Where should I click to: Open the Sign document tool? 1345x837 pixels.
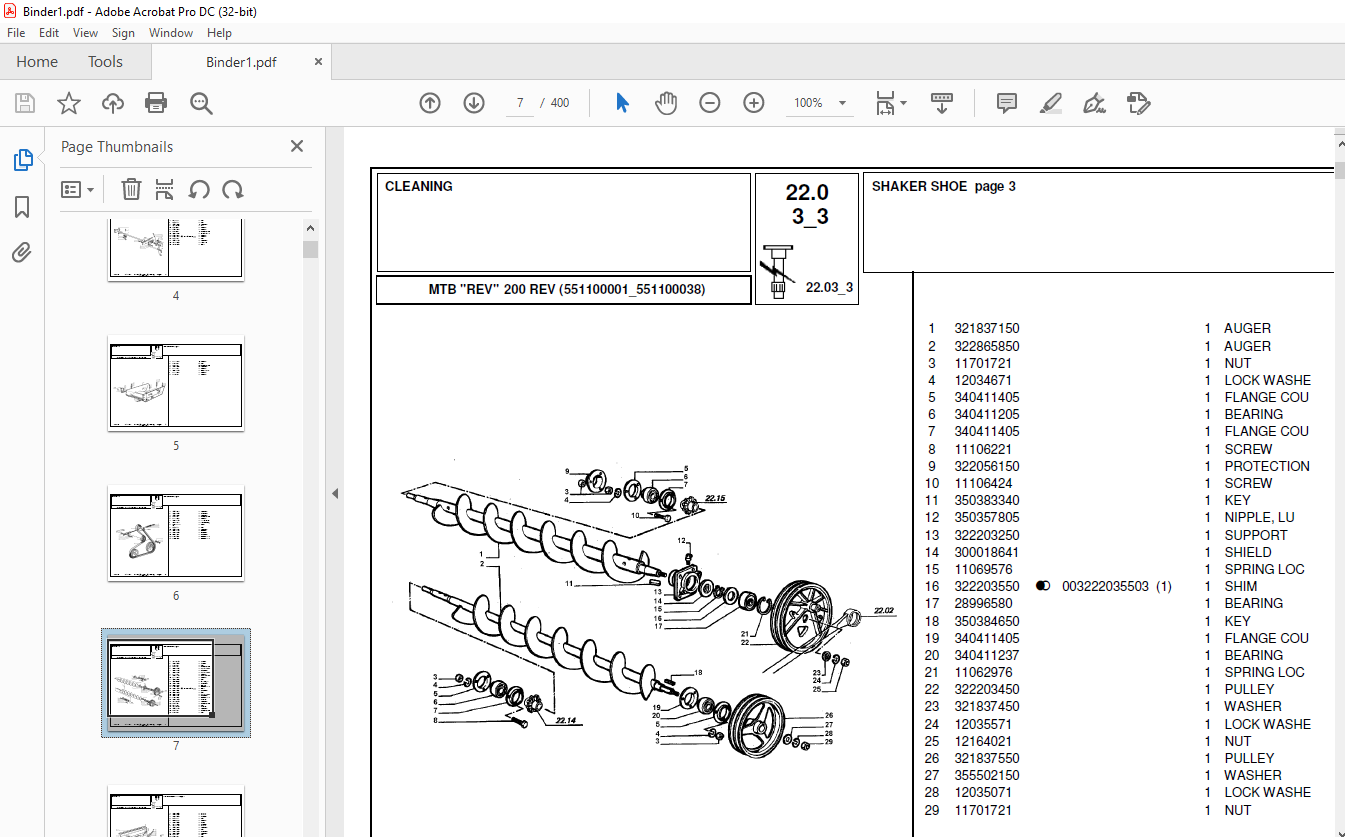click(x=1094, y=103)
